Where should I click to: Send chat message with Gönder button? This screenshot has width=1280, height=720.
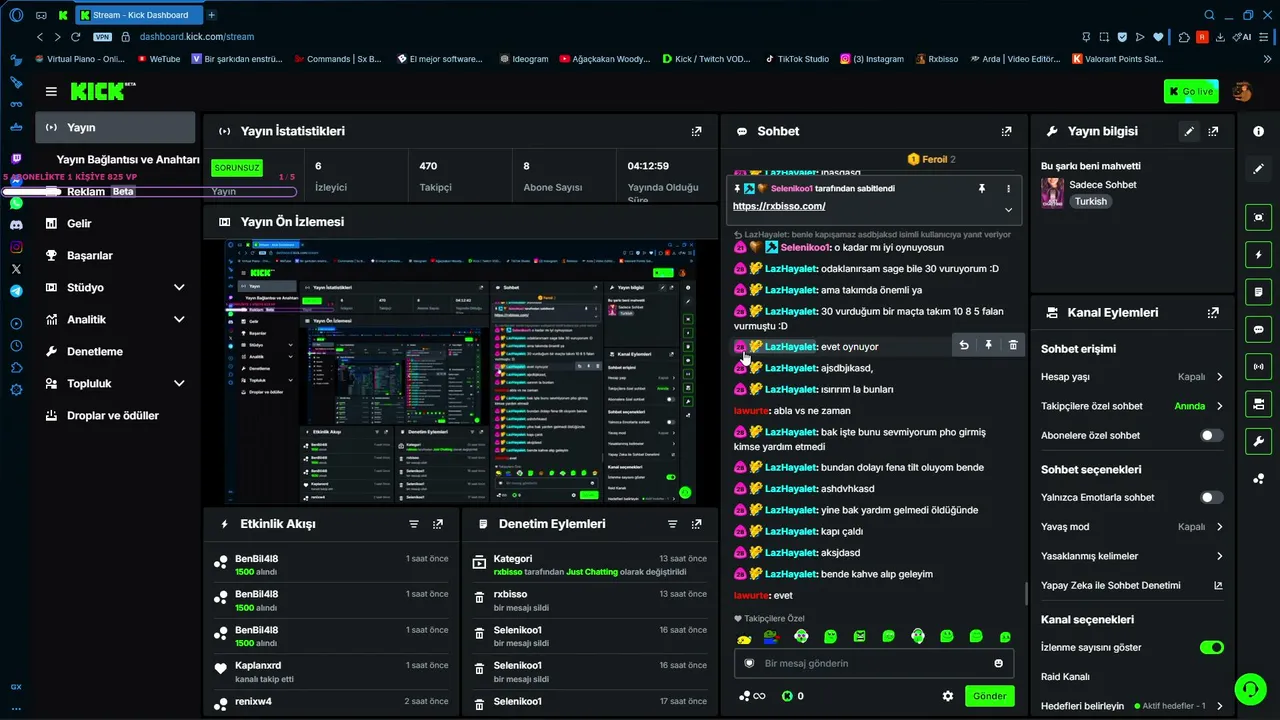tap(990, 696)
